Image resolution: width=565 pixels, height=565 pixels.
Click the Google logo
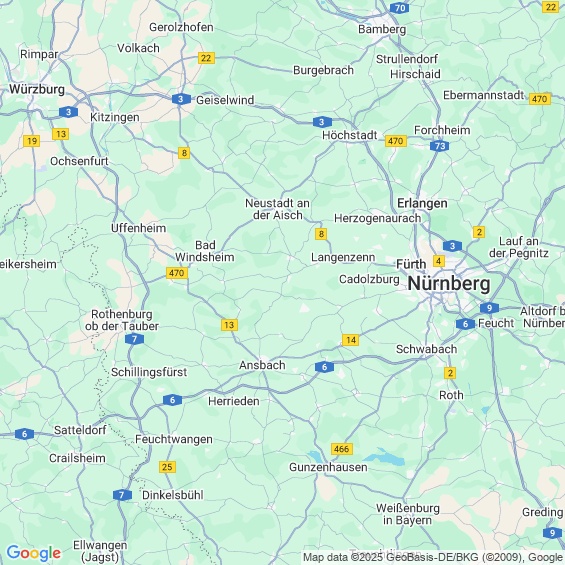[x=34, y=553]
